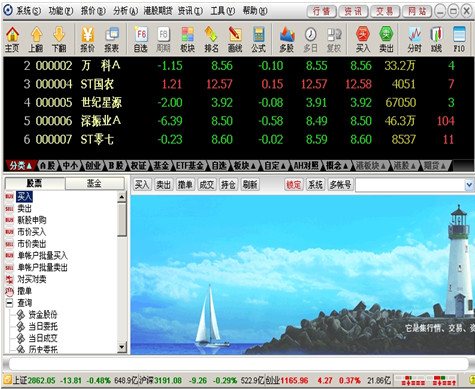Open the 报表 report icon
This screenshot has height=389, width=475.
(111, 39)
